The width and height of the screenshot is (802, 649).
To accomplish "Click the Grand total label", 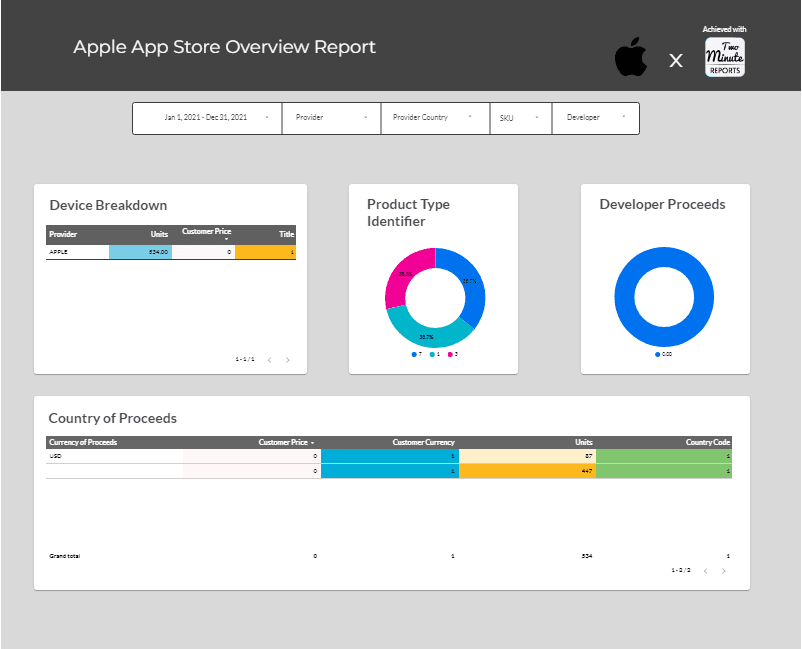I will coord(64,556).
